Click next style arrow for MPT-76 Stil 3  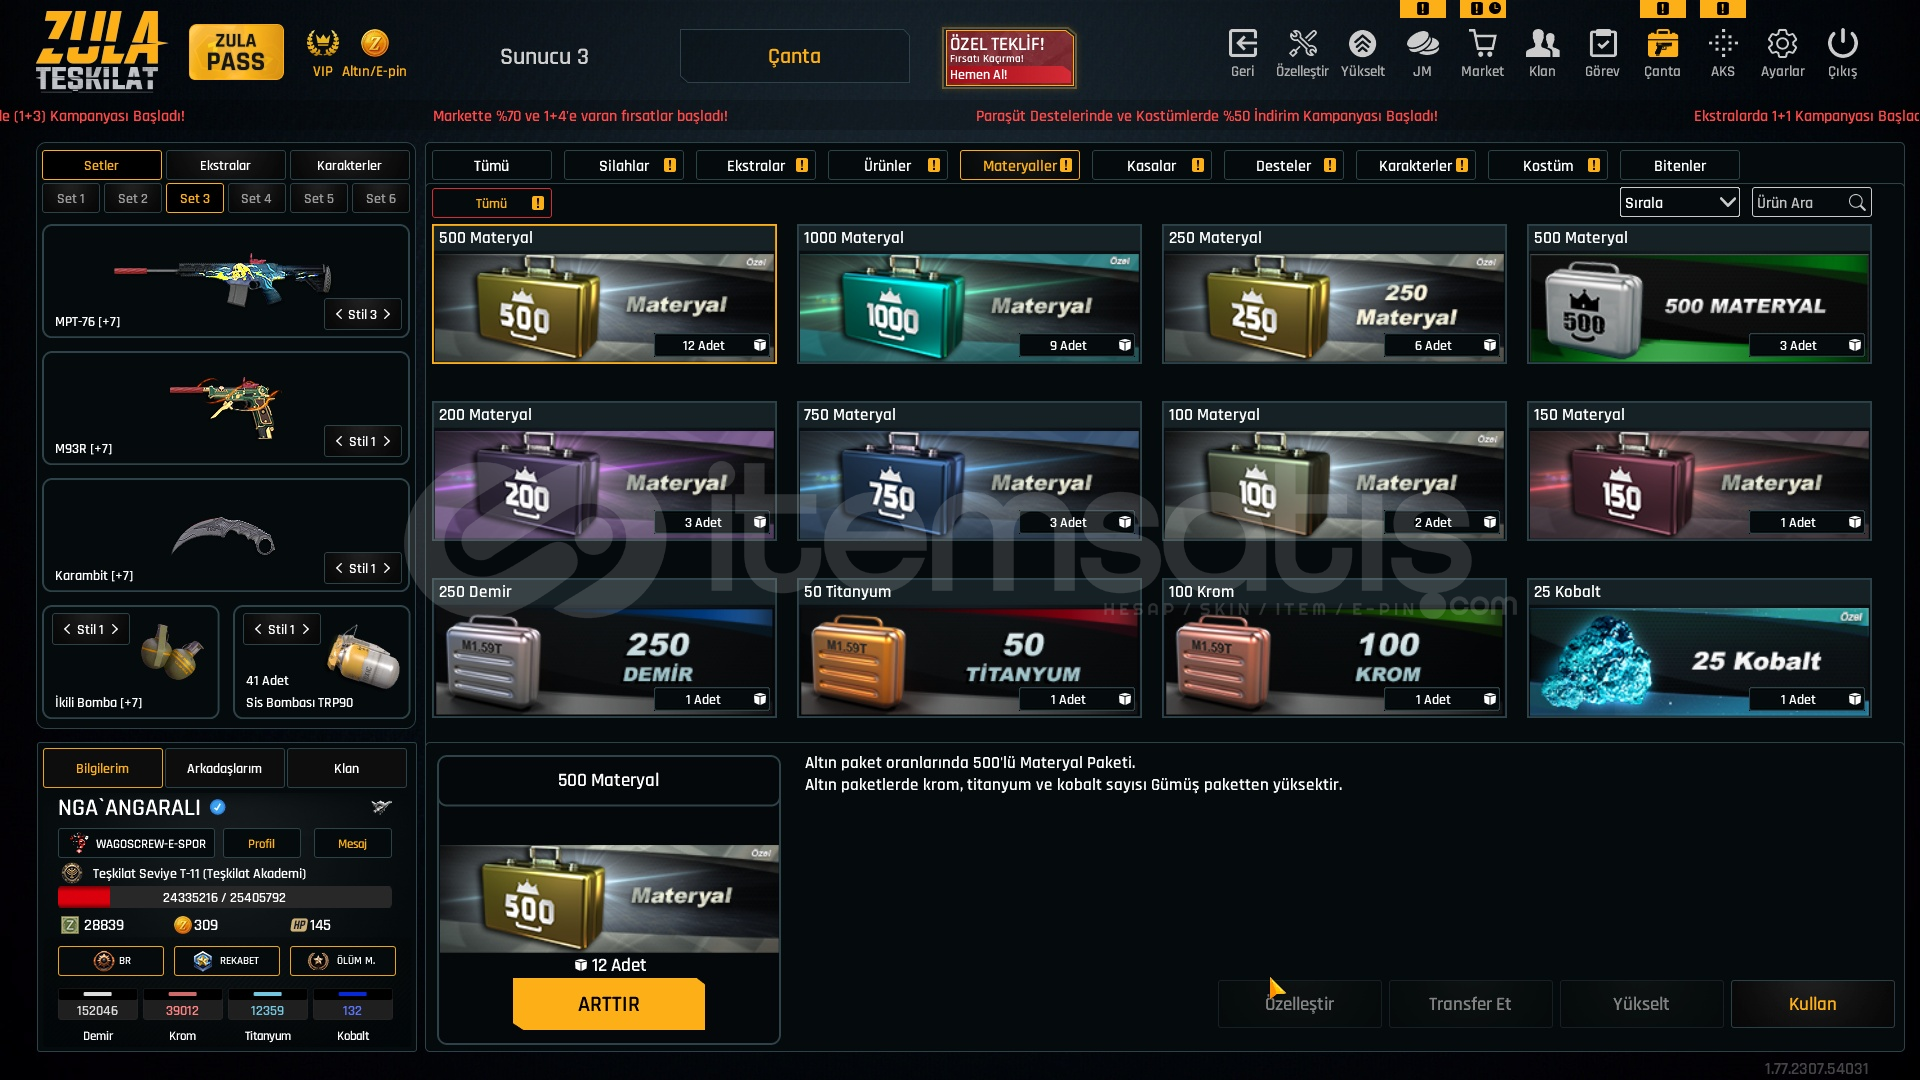(387, 314)
